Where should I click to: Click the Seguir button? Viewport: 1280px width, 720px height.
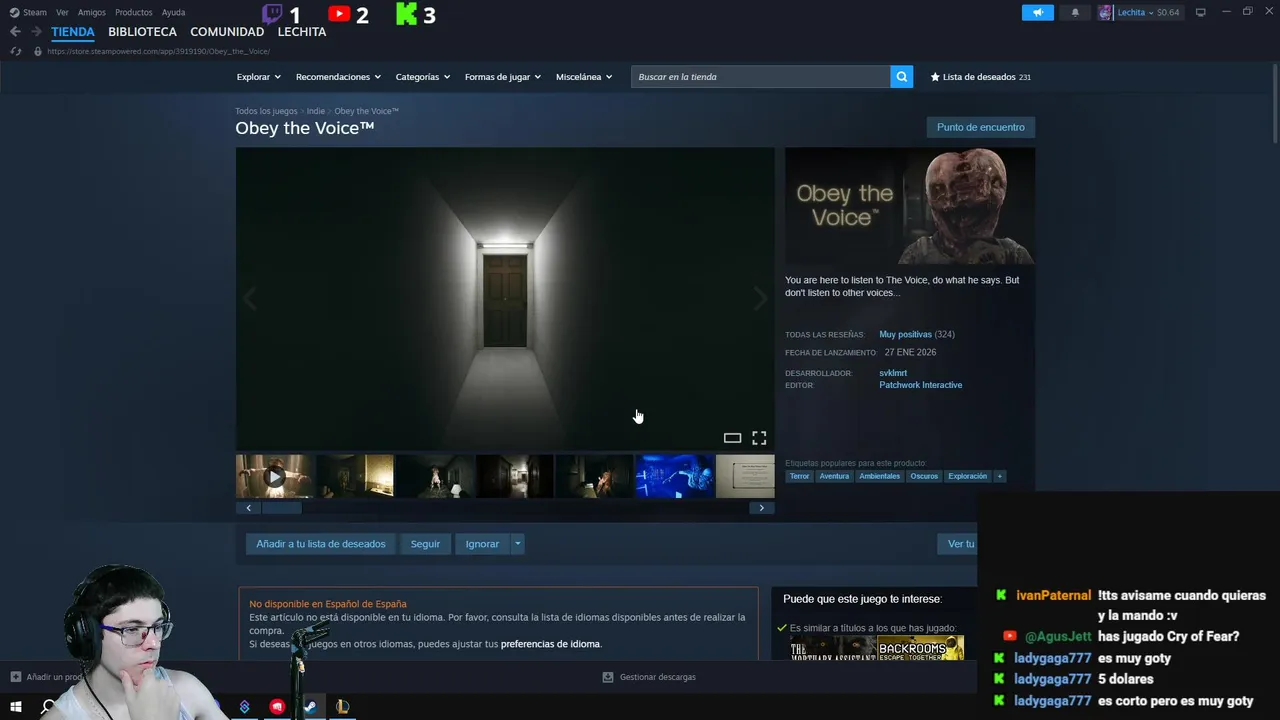(425, 544)
